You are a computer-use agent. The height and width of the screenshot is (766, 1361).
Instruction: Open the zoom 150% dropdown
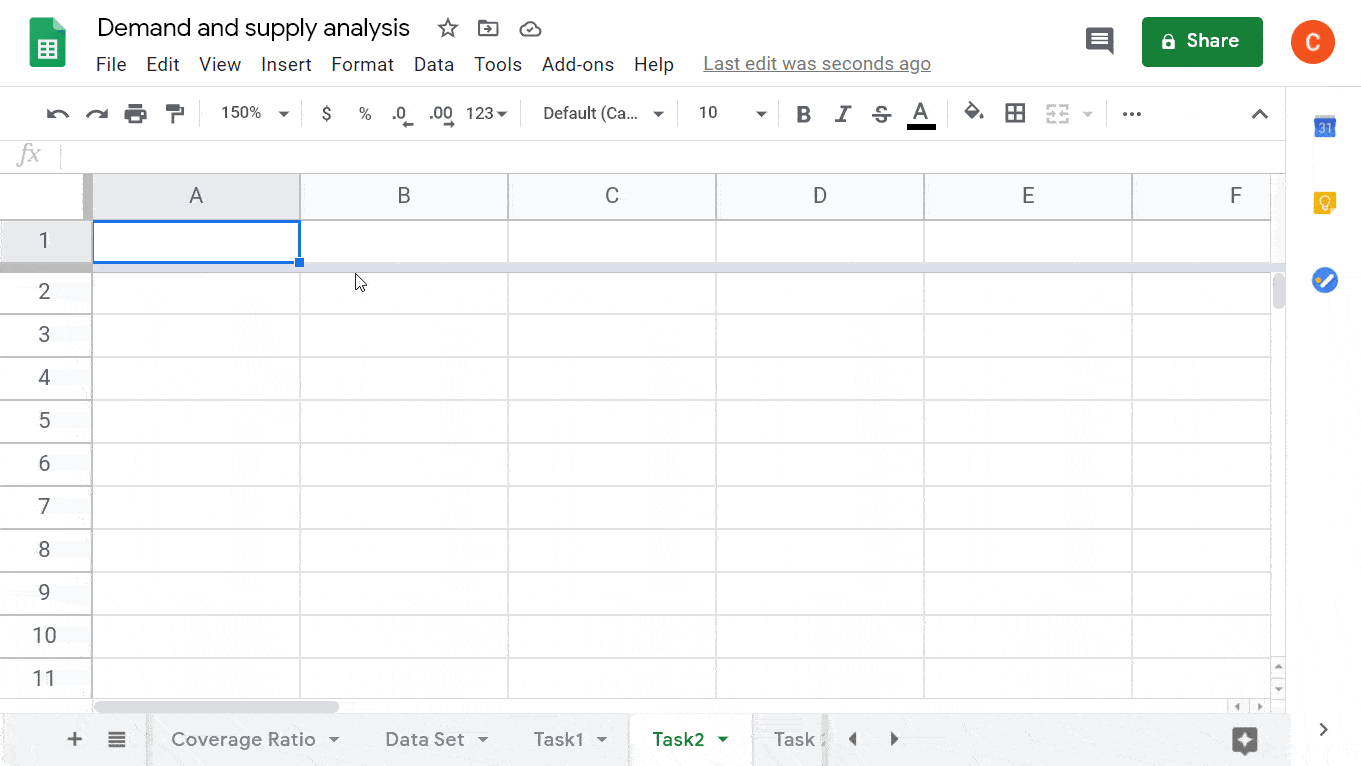tap(255, 114)
